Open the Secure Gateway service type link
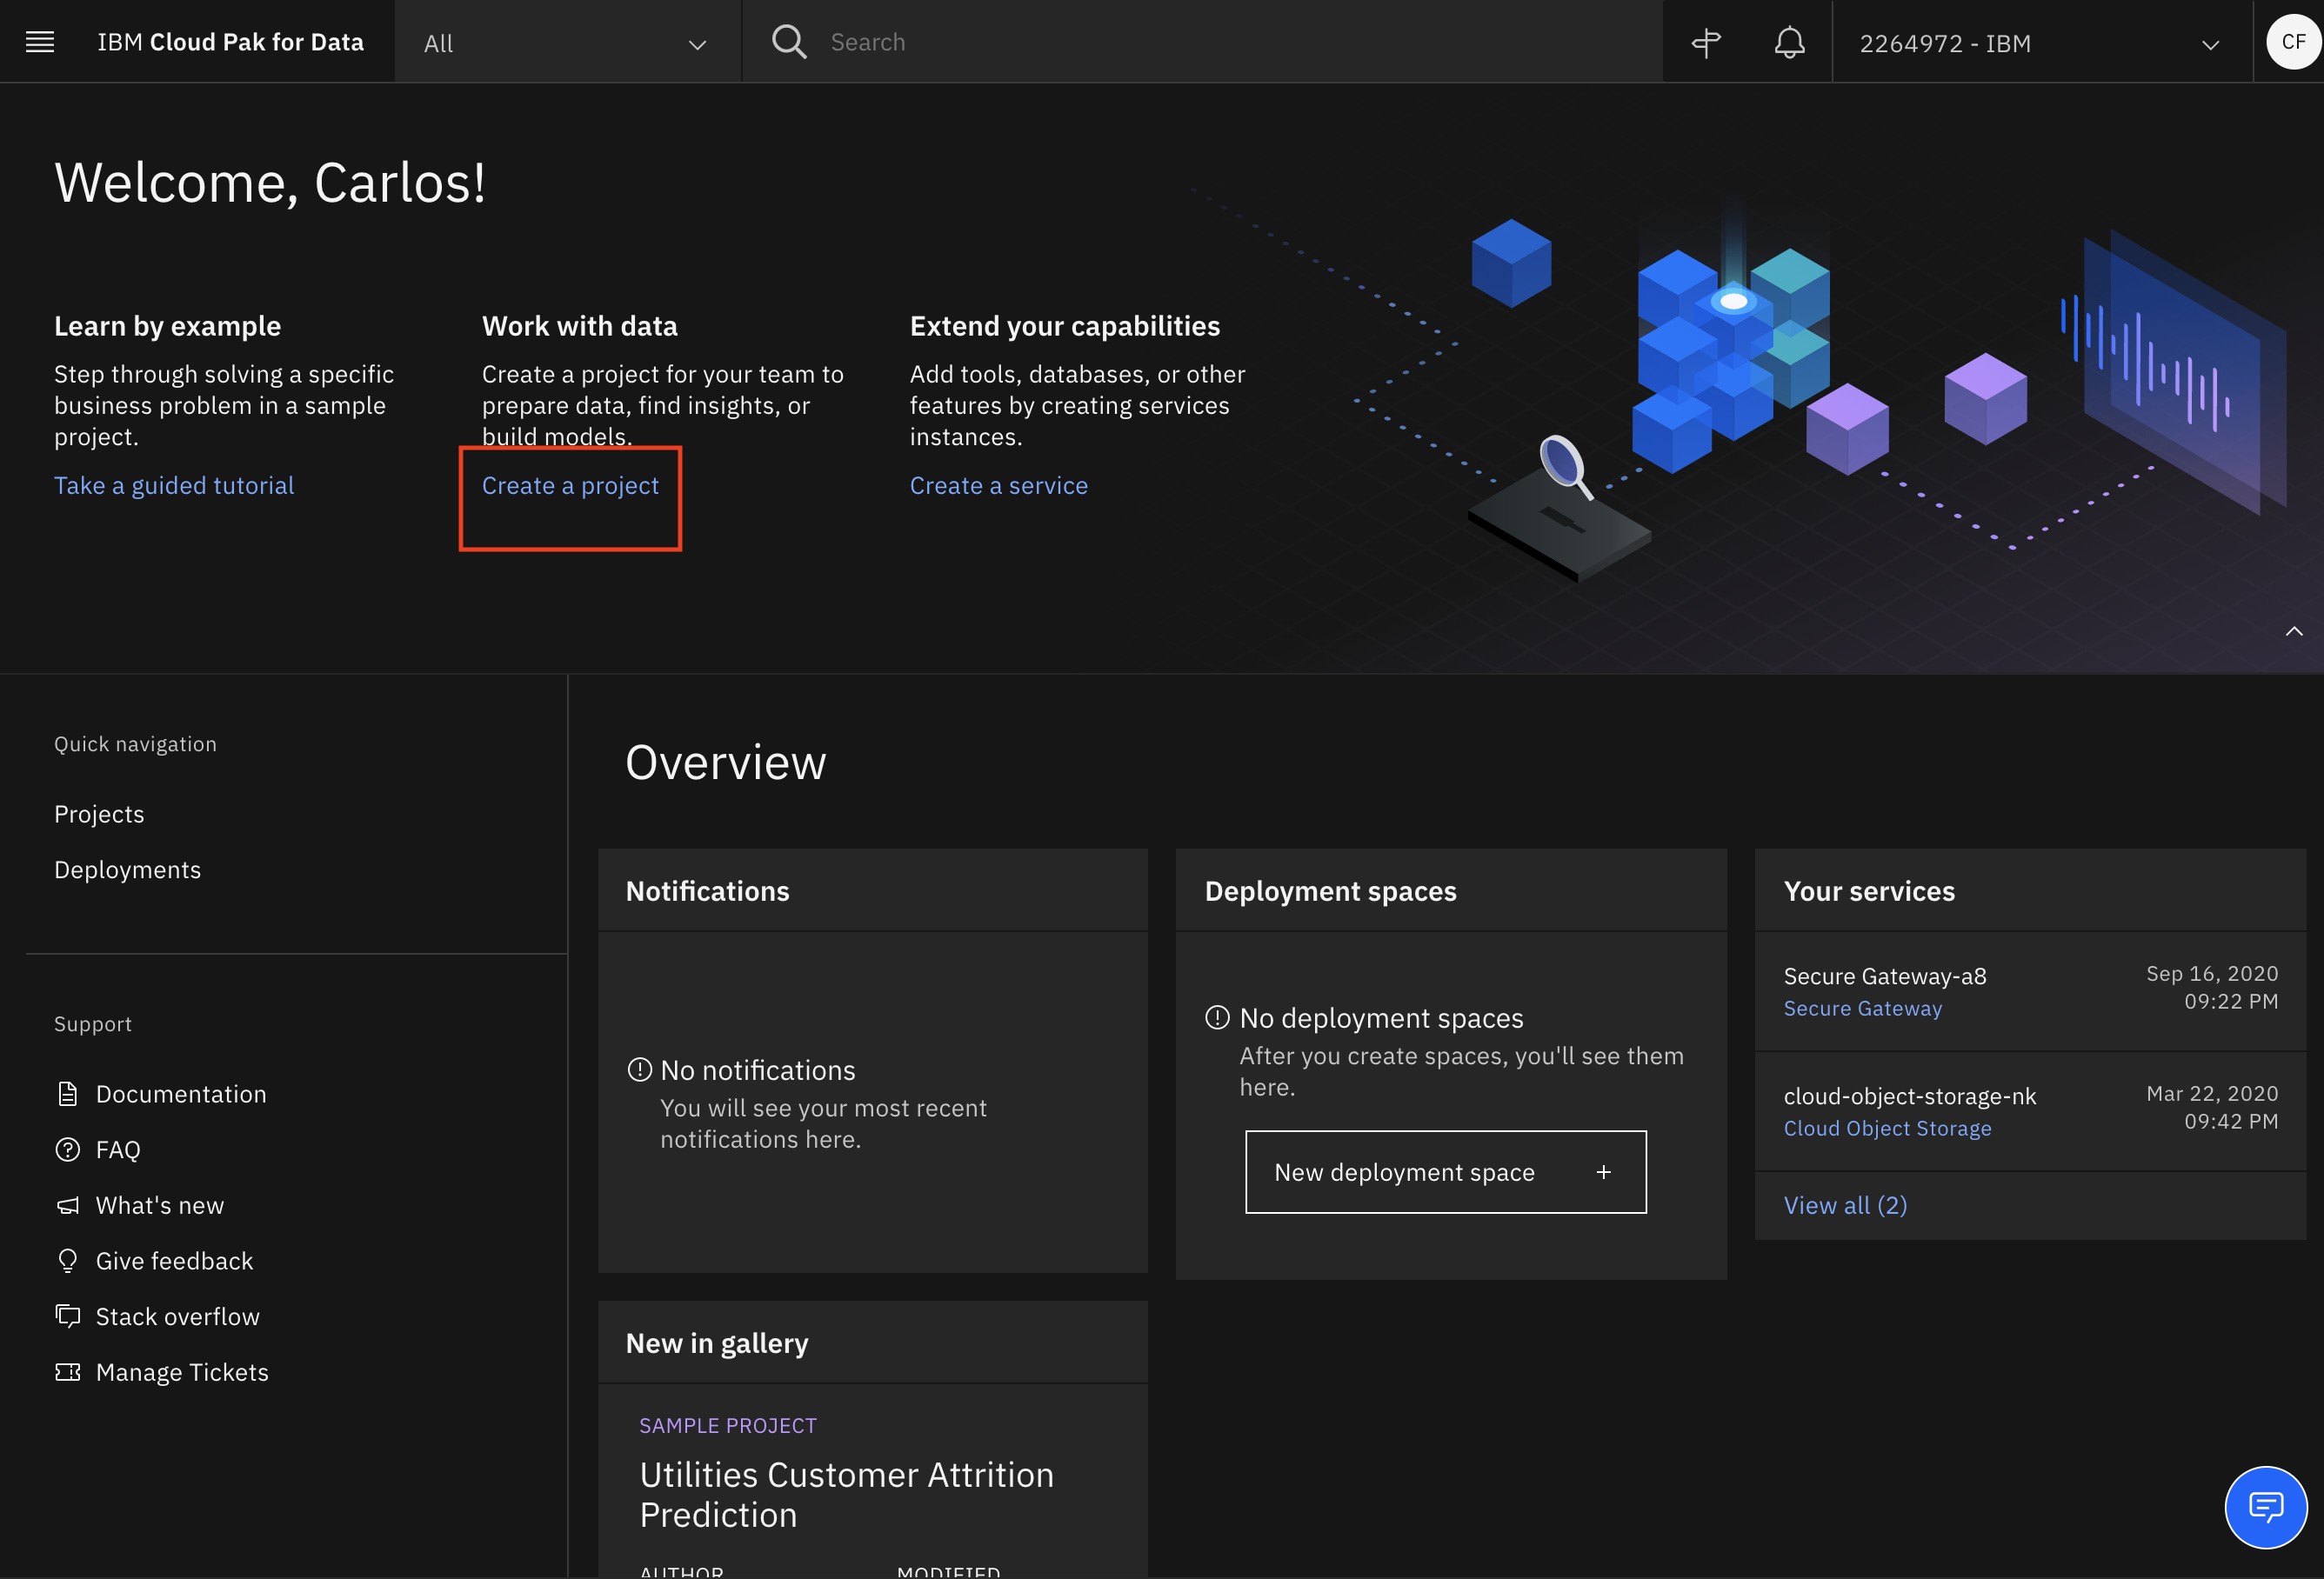Image resolution: width=2324 pixels, height=1579 pixels. click(1862, 1008)
